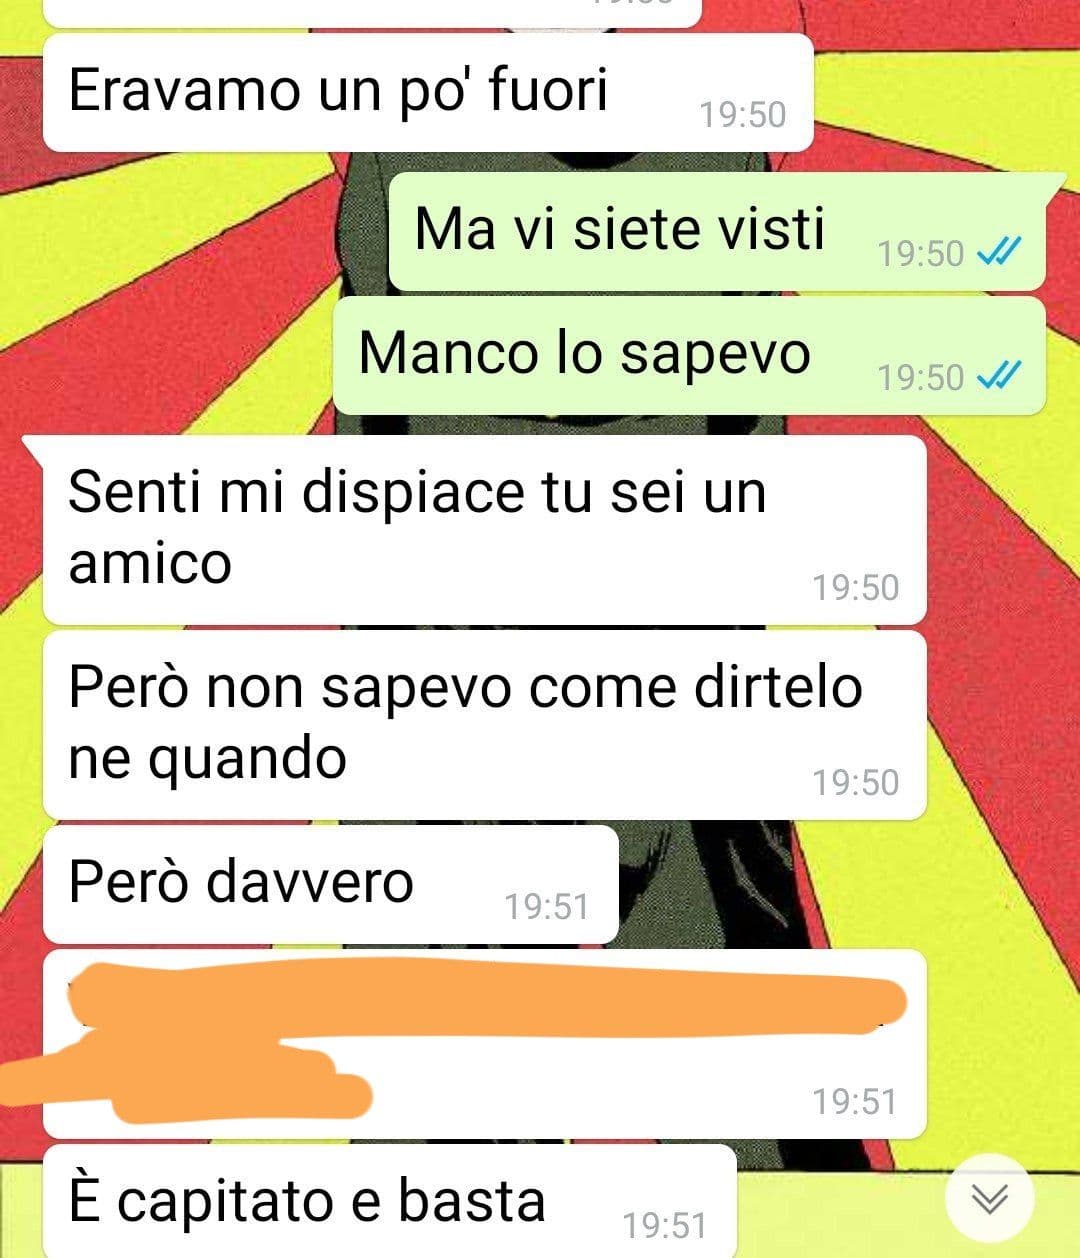Tap the 19:50 timestamp beside 'Ma vi siete visti'
Screen dimensions: 1080x1258
(921, 254)
